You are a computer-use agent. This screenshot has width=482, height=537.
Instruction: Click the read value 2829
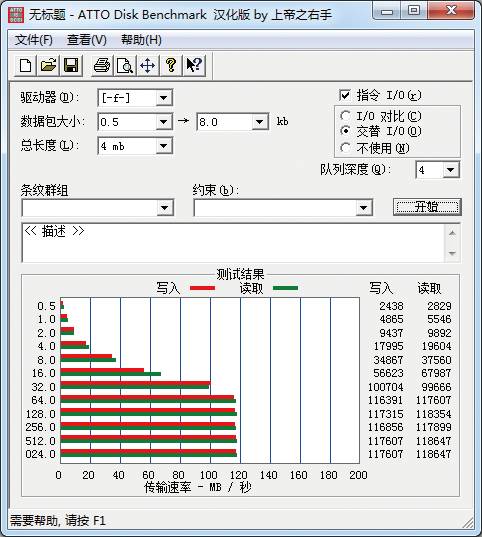(440, 306)
